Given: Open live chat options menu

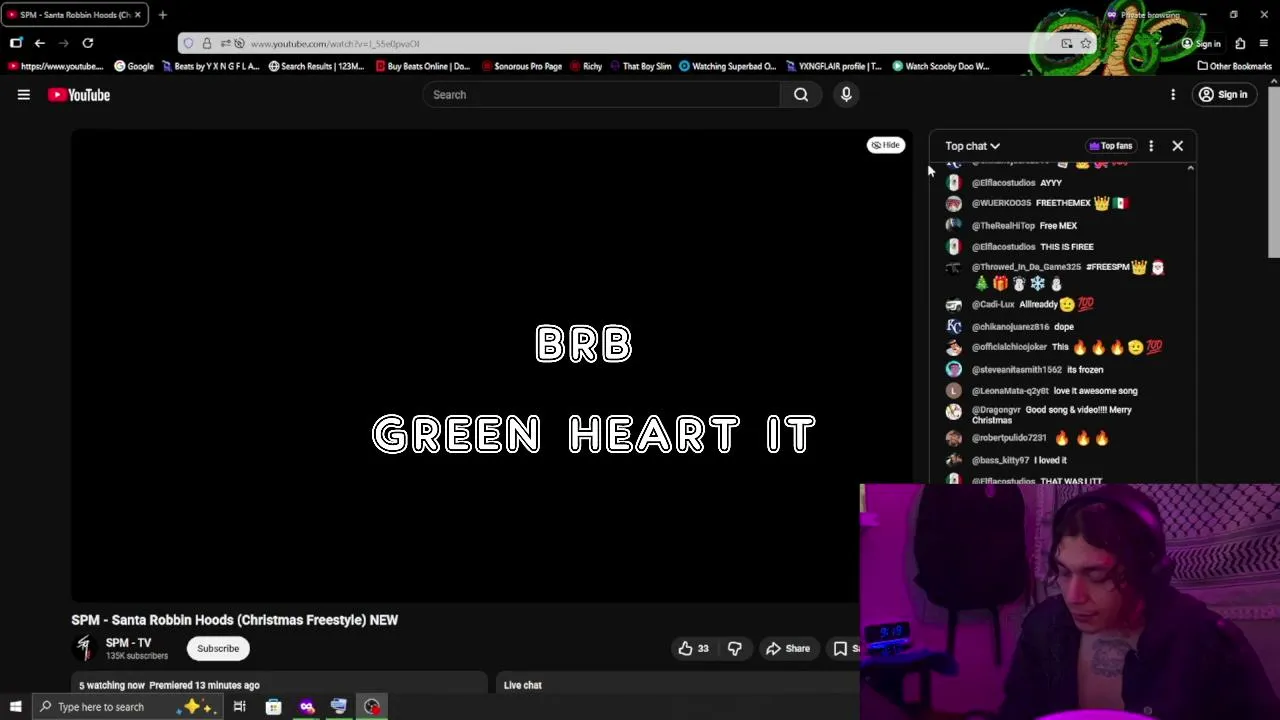Looking at the screenshot, I should point(1151,146).
